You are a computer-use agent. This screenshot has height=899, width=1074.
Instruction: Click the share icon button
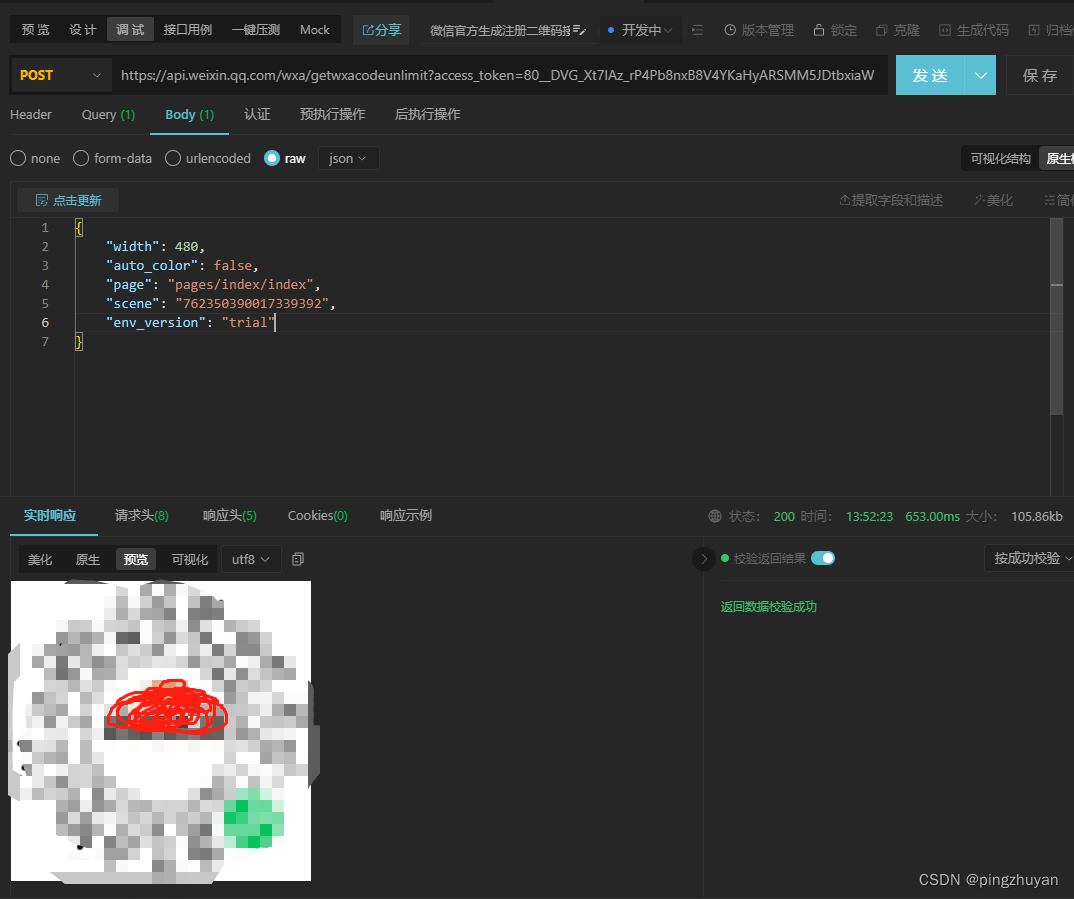(382, 30)
